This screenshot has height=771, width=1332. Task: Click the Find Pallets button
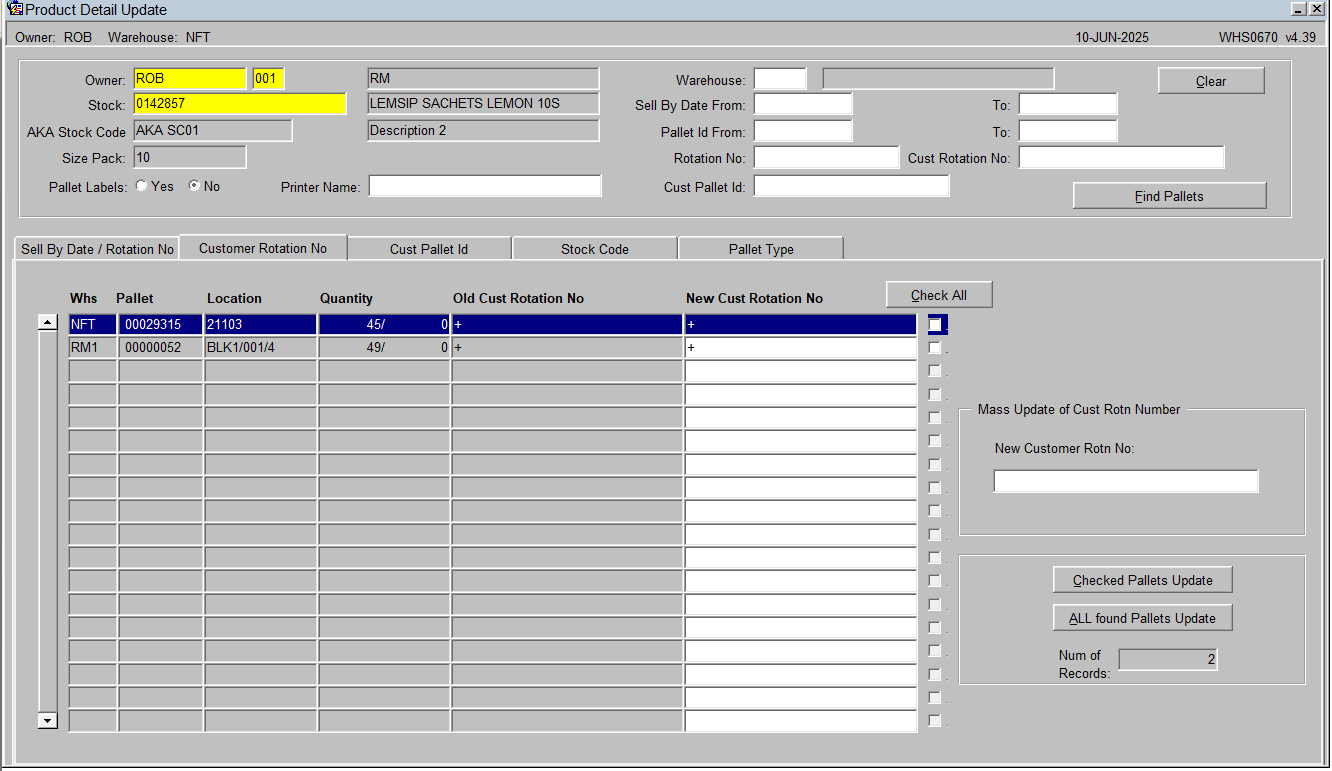(x=1169, y=196)
